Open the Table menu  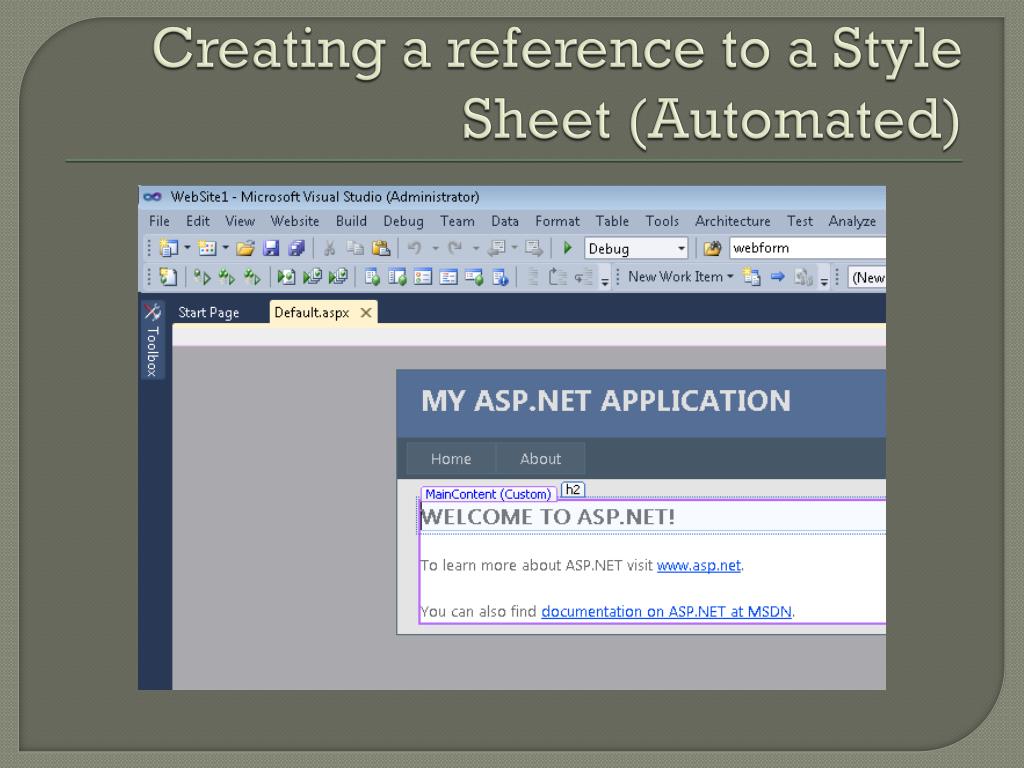click(612, 221)
